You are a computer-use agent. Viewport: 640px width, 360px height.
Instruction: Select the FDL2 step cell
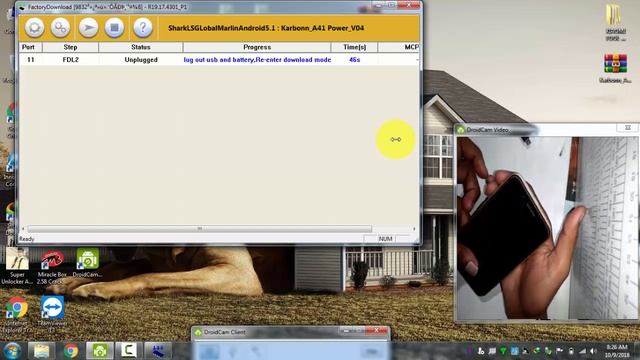click(71, 60)
